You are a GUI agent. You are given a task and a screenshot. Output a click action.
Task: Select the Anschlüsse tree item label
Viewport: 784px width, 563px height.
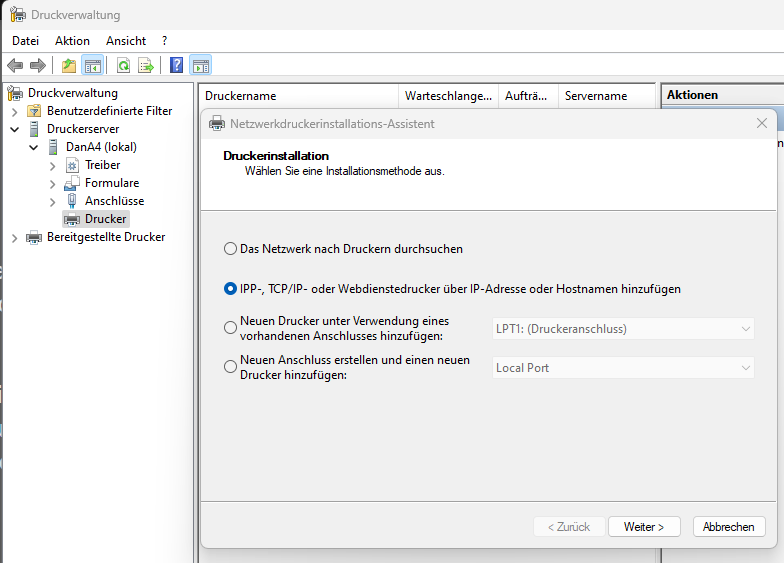tap(114, 201)
